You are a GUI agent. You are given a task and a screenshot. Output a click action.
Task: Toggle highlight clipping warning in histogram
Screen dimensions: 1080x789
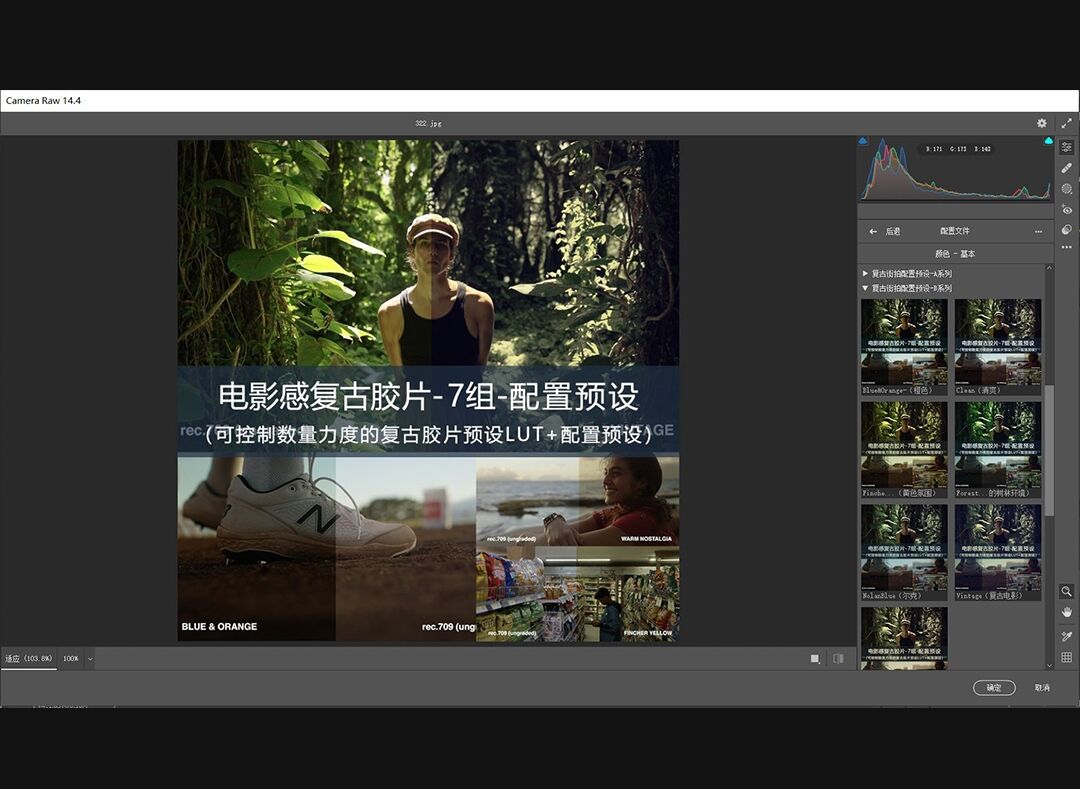1048,141
